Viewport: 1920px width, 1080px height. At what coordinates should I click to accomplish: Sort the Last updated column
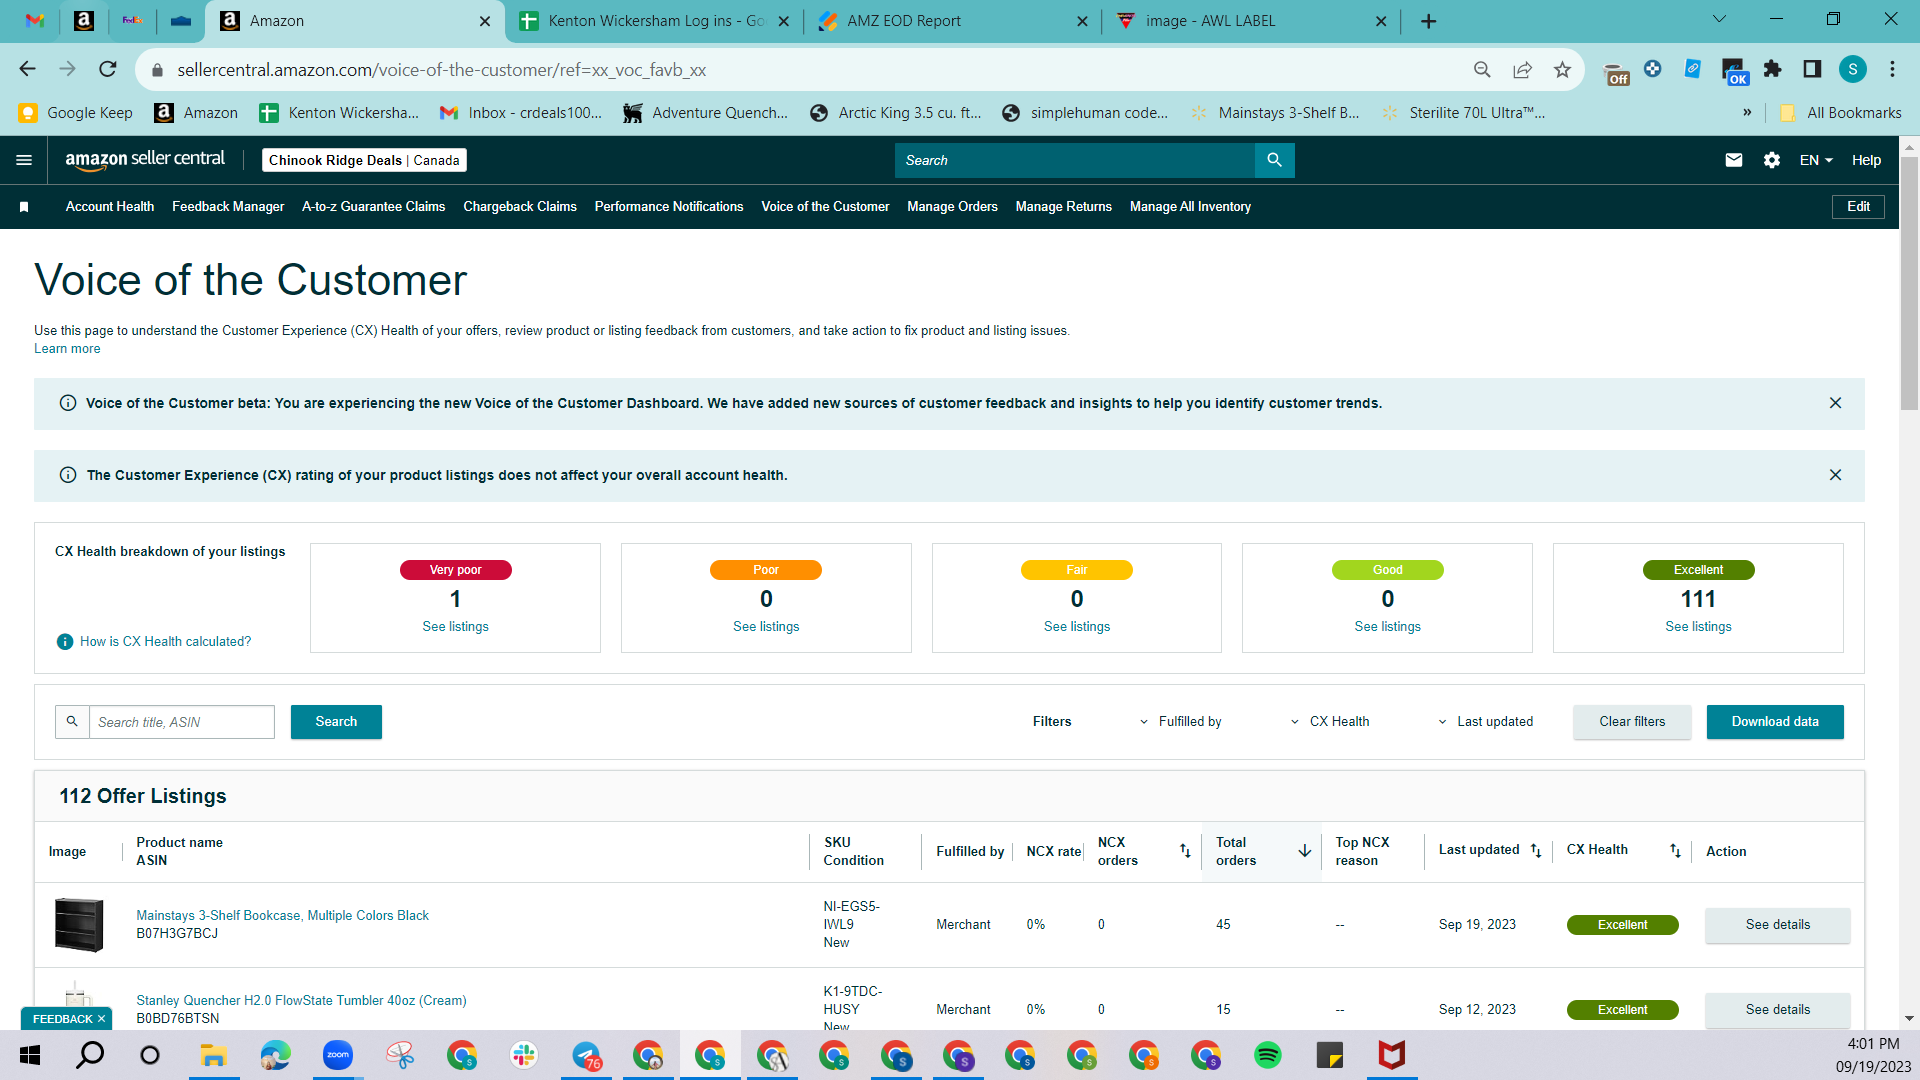(x=1536, y=851)
